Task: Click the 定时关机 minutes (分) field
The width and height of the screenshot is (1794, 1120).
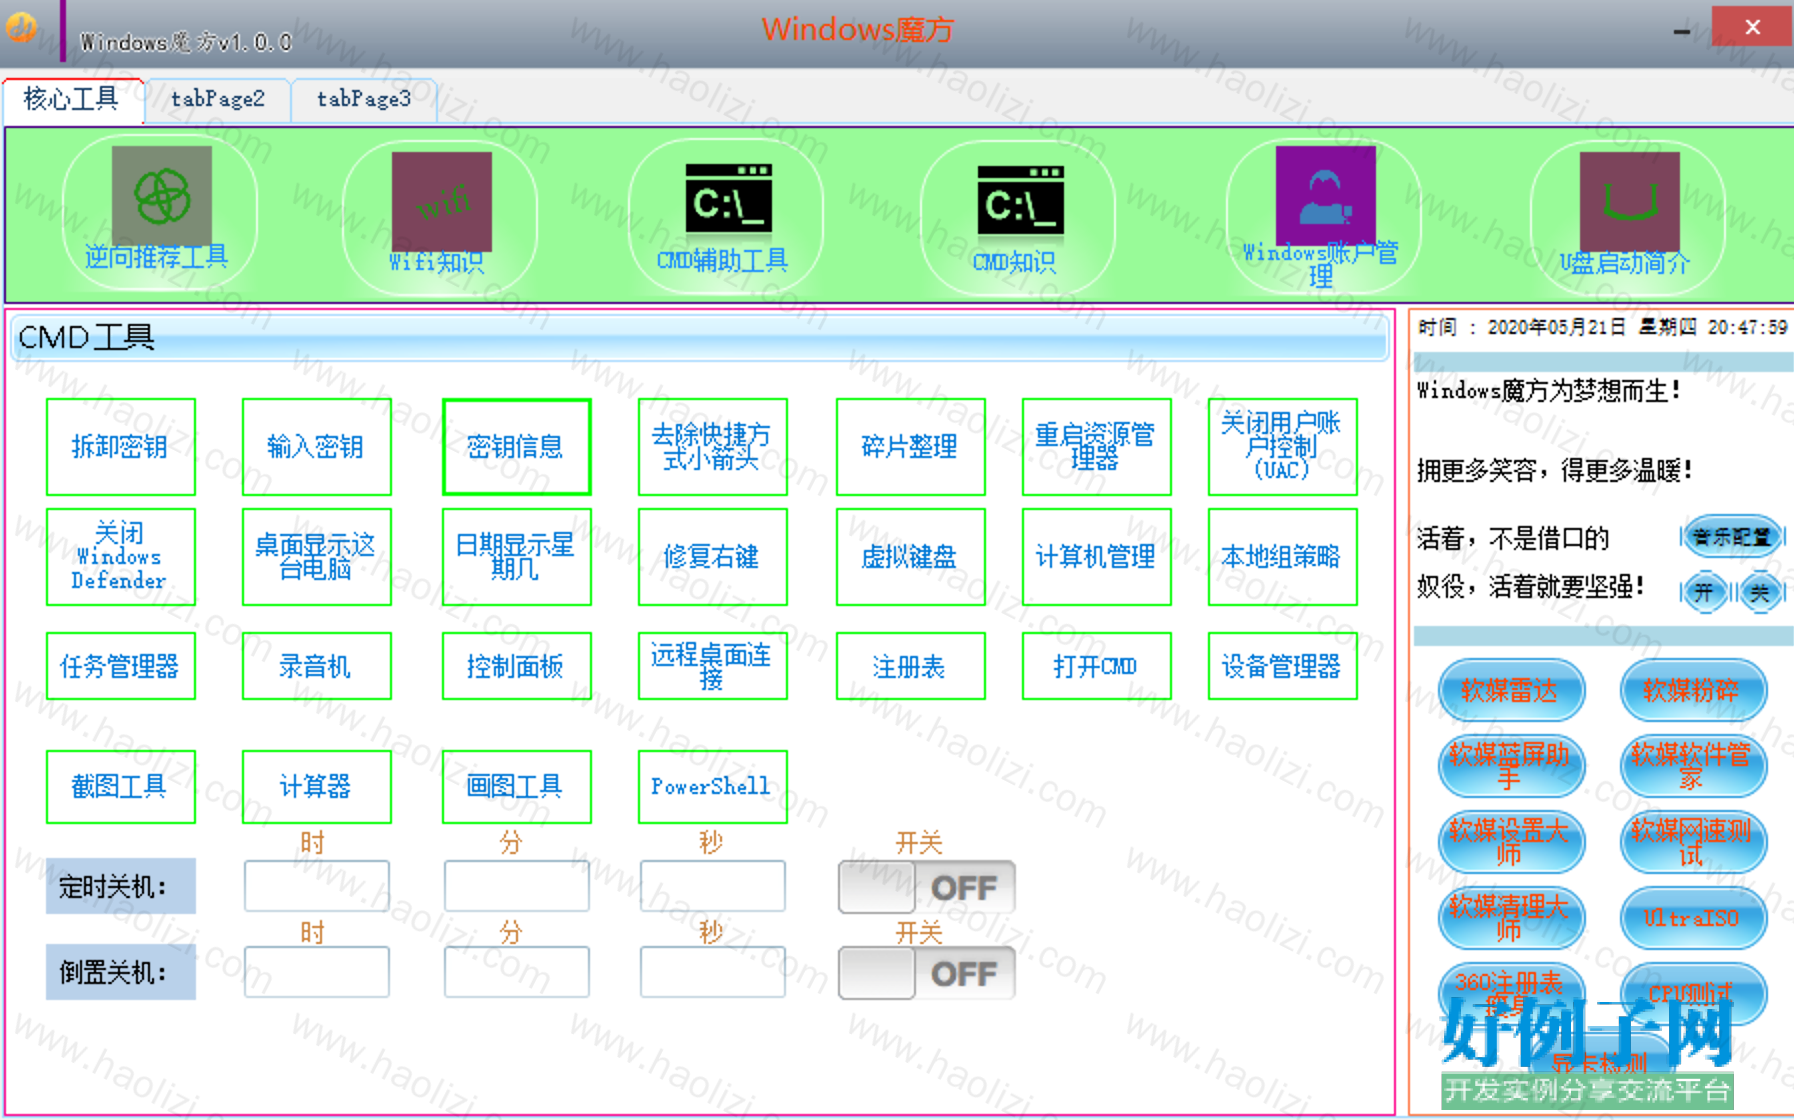Action: [517, 886]
